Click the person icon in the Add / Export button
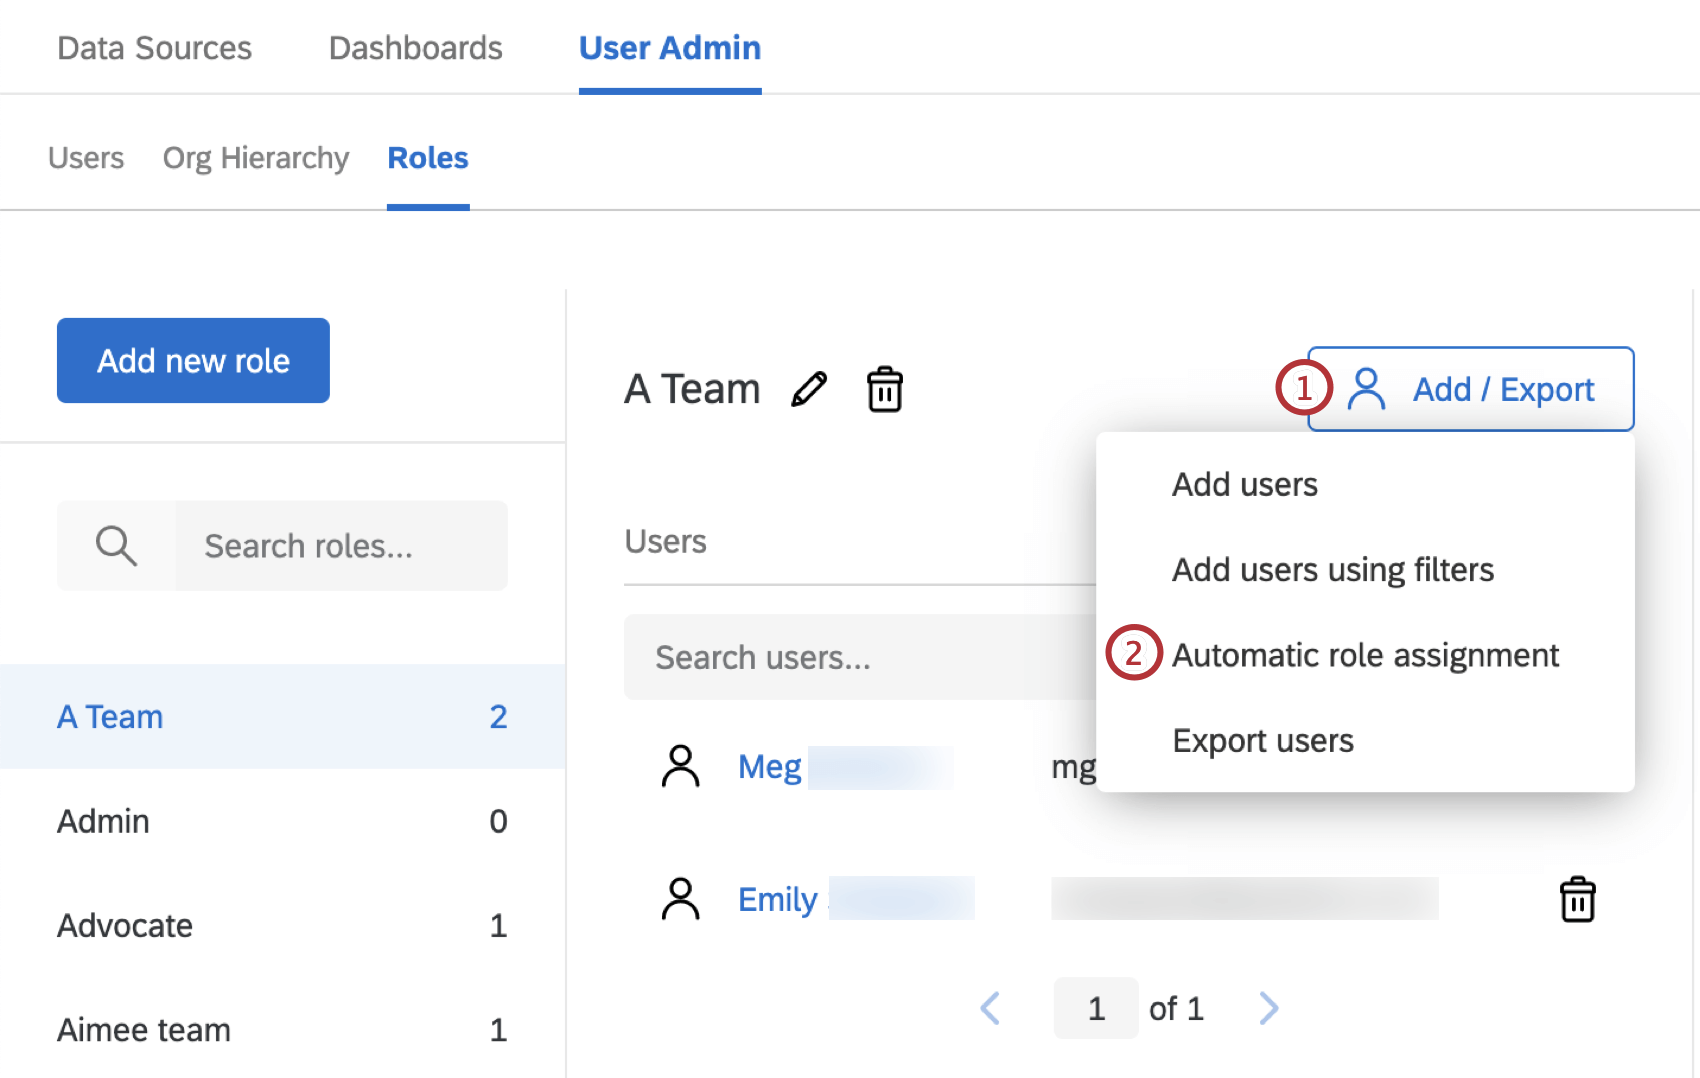The image size is (1700, 1078). pos(1368,389)
